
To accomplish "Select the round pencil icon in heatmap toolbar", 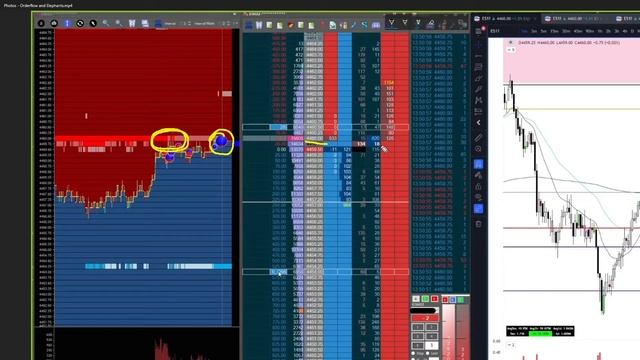I will click(x=93, y=23).
